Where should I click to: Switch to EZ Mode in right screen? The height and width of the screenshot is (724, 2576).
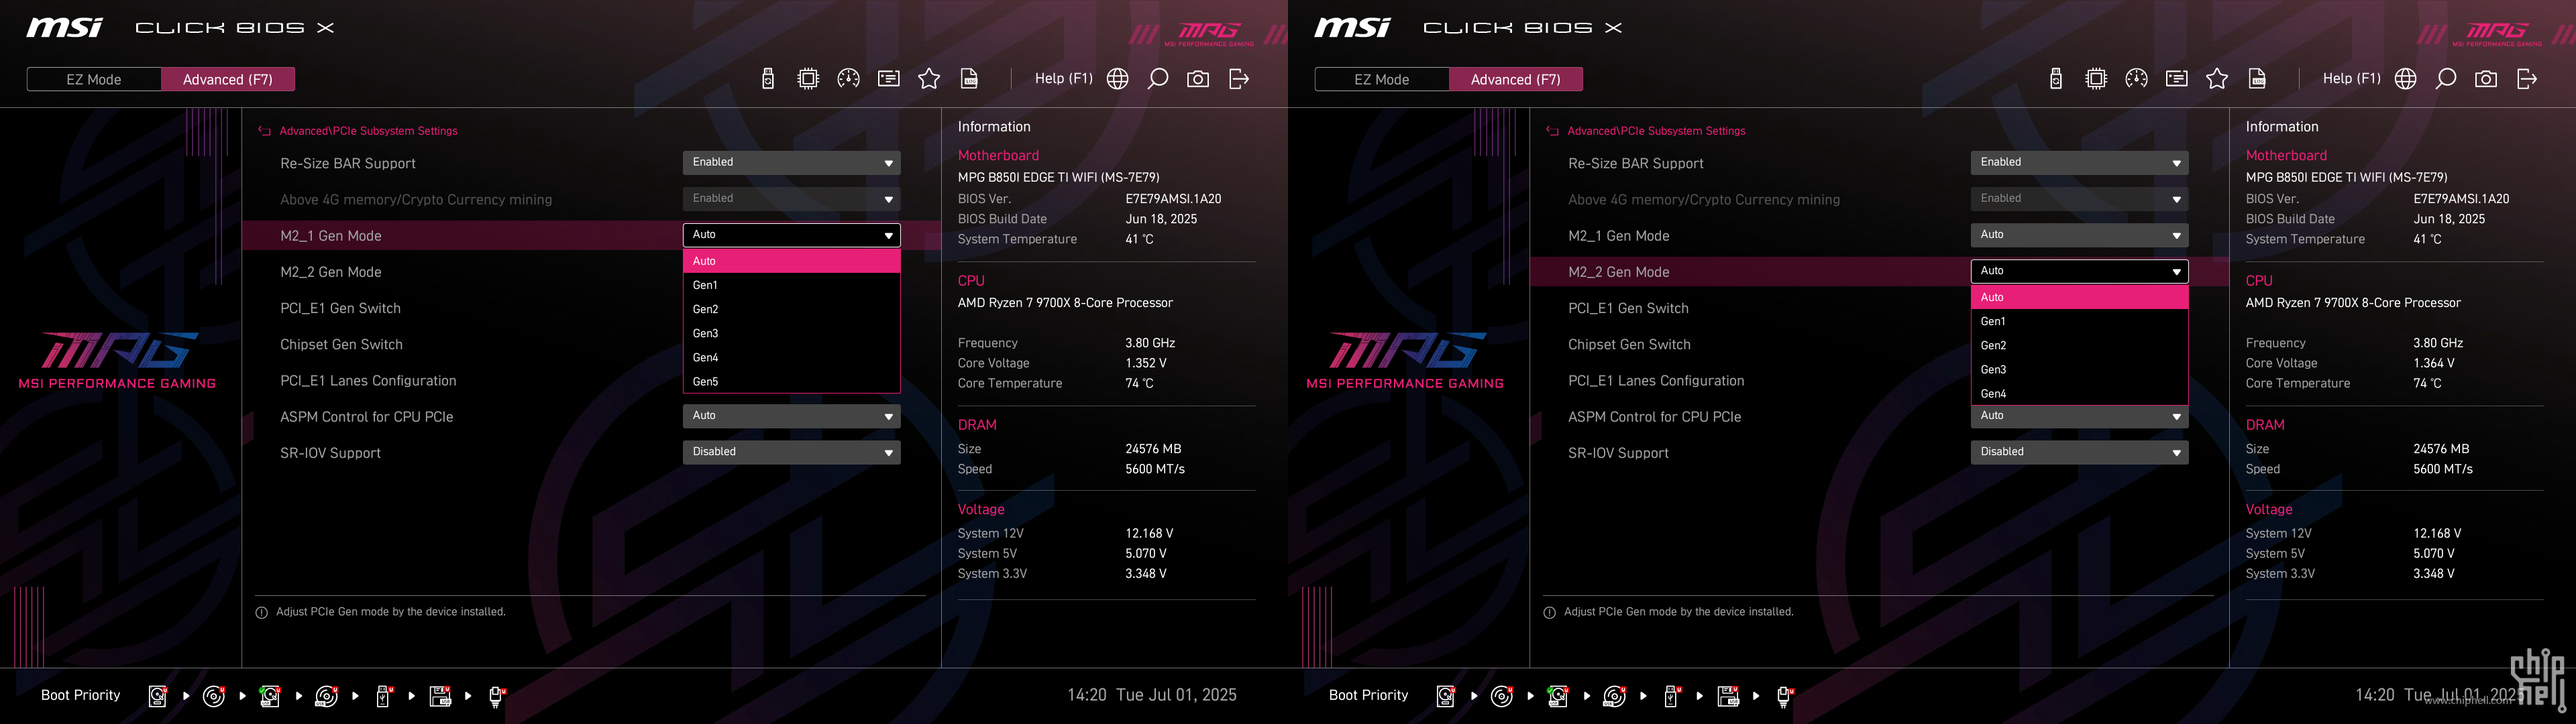click(1382, 79)
